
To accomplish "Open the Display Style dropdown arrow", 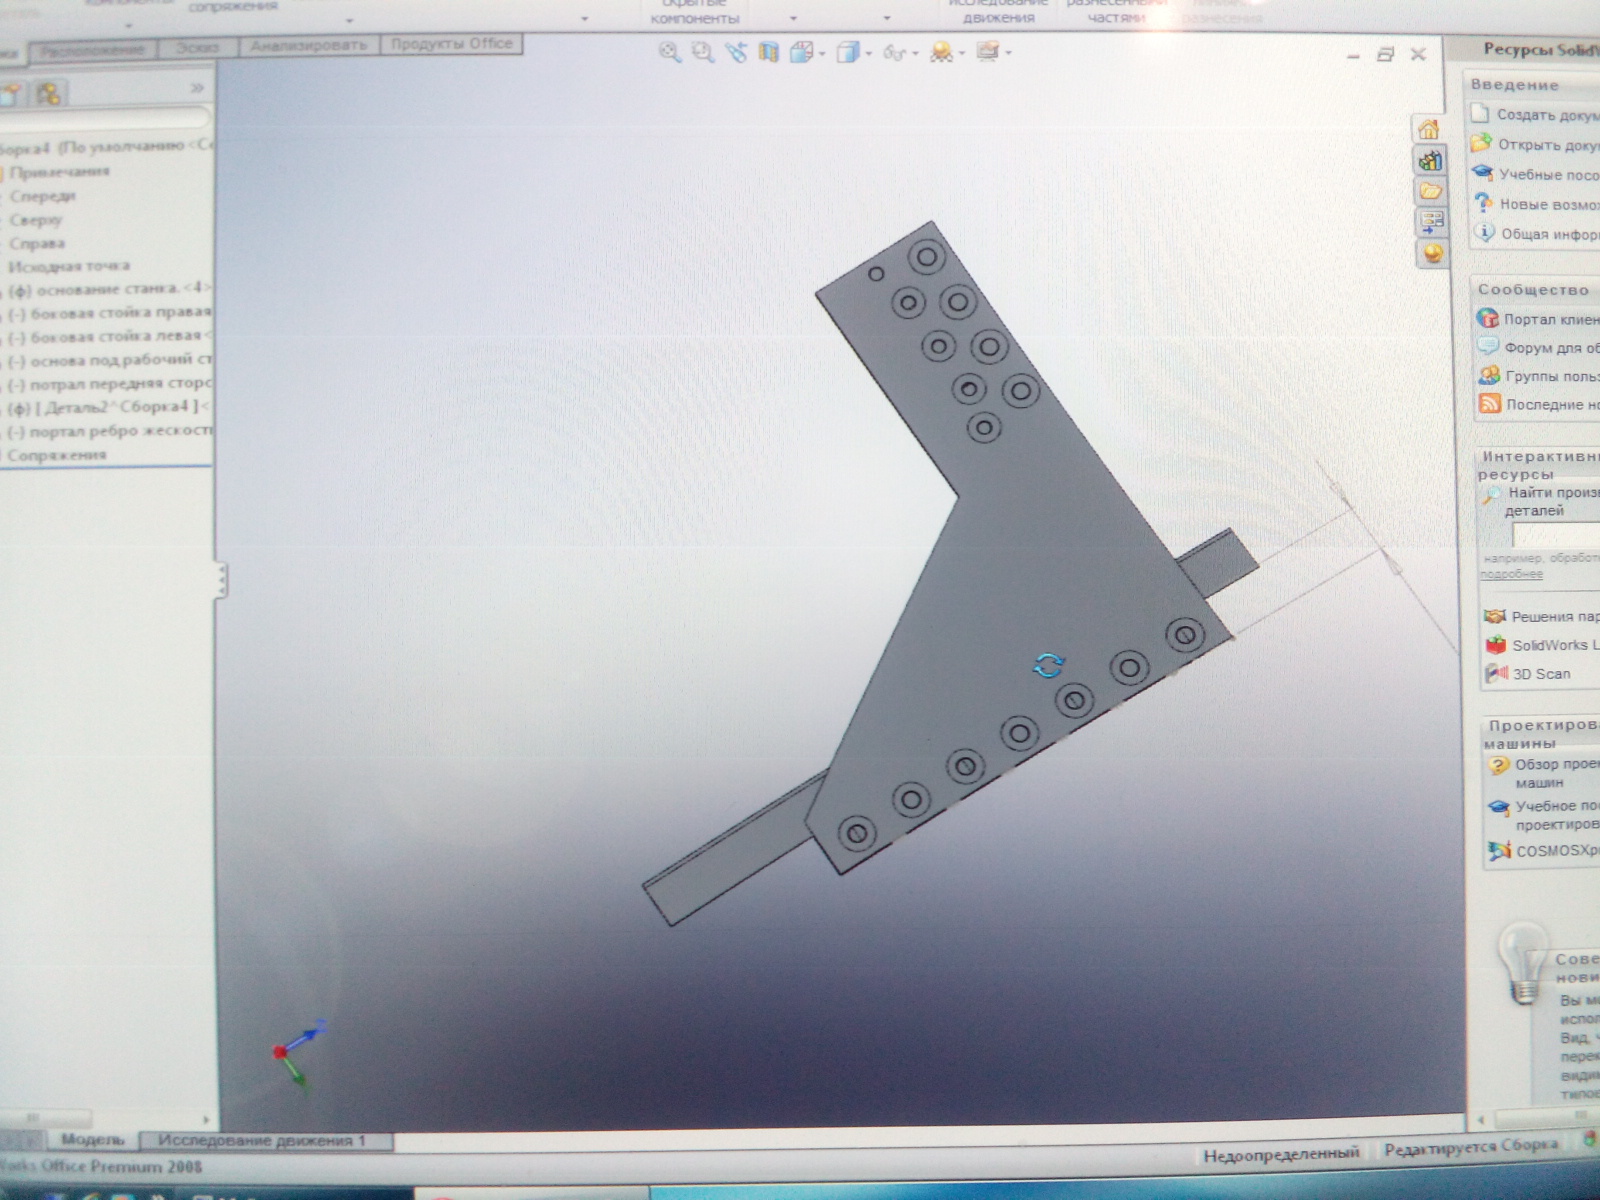I will click(868, 53).
